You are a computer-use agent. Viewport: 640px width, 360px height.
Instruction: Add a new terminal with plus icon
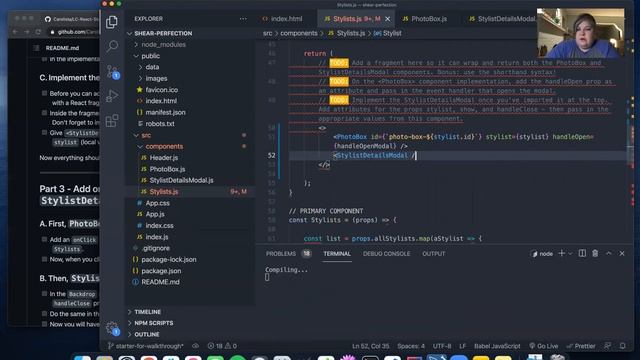[x=562, y=253]
